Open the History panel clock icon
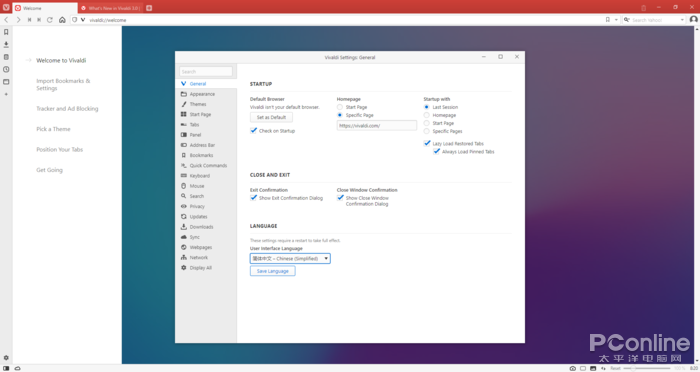The image size is (700, 372). pyautogui.click(x=6, y=70)
